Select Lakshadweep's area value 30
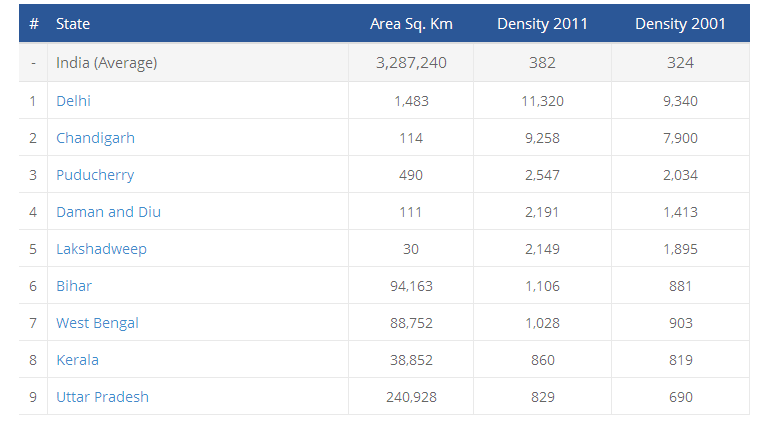The image size is (761, 433). point(411,250)
